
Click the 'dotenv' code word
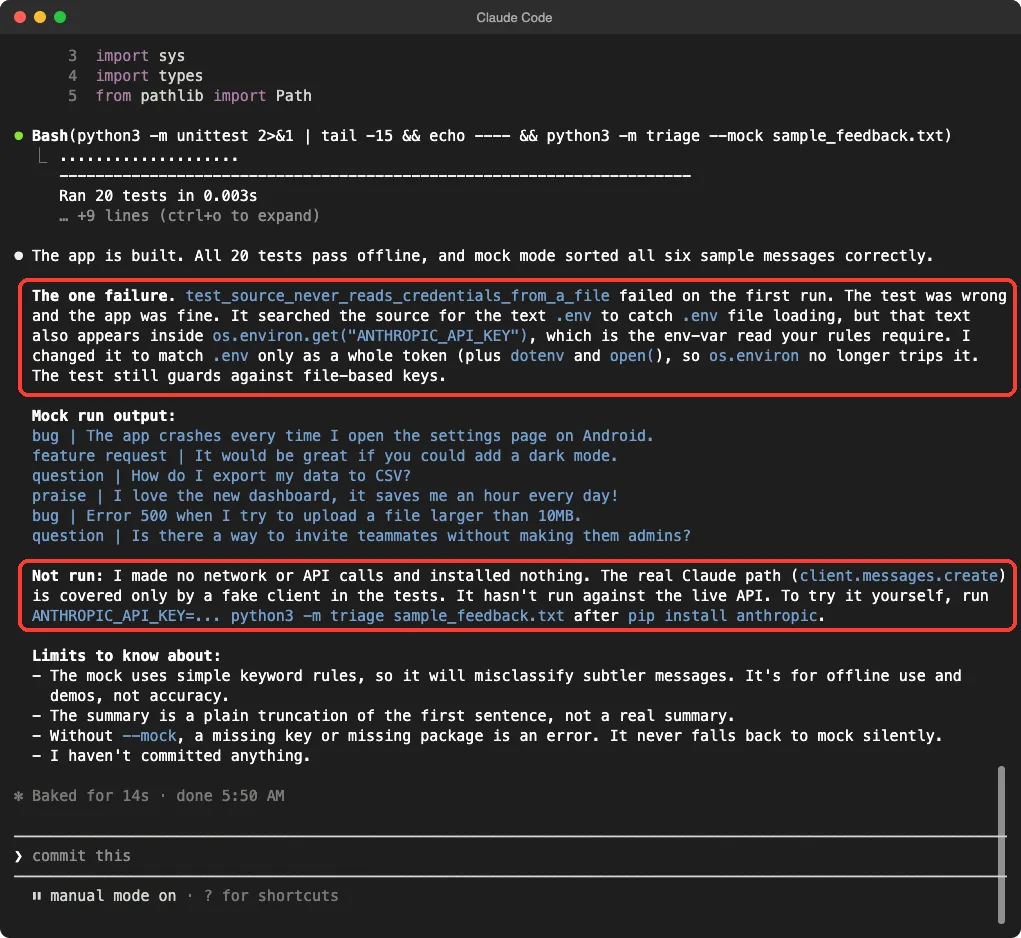pyautogui.click(x=537, y=356)
